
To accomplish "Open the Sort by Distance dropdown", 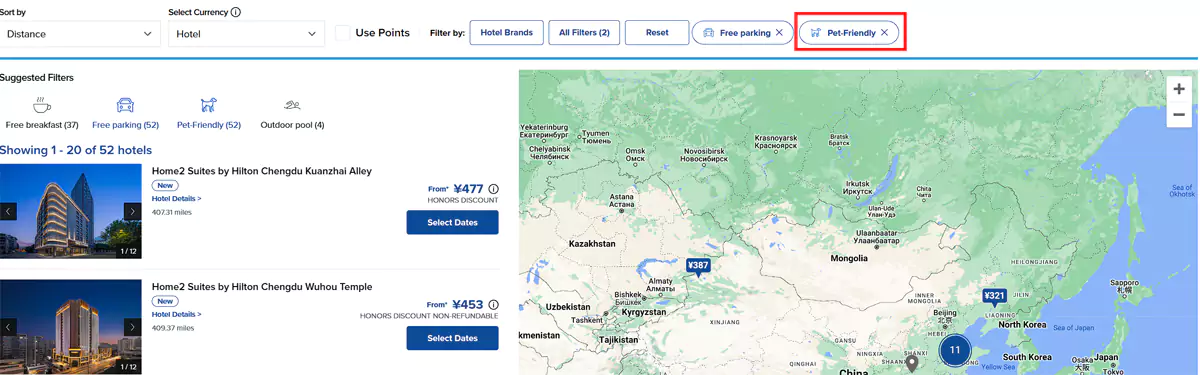I will point(80,34).
